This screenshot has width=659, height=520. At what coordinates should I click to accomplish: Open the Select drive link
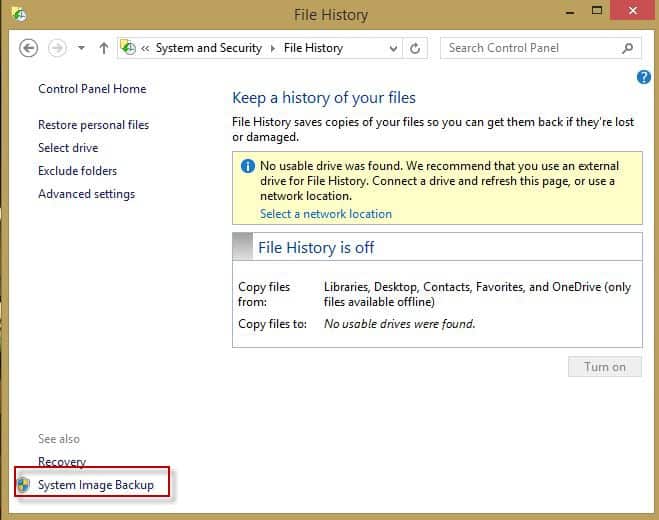click(x=68, y=148)
